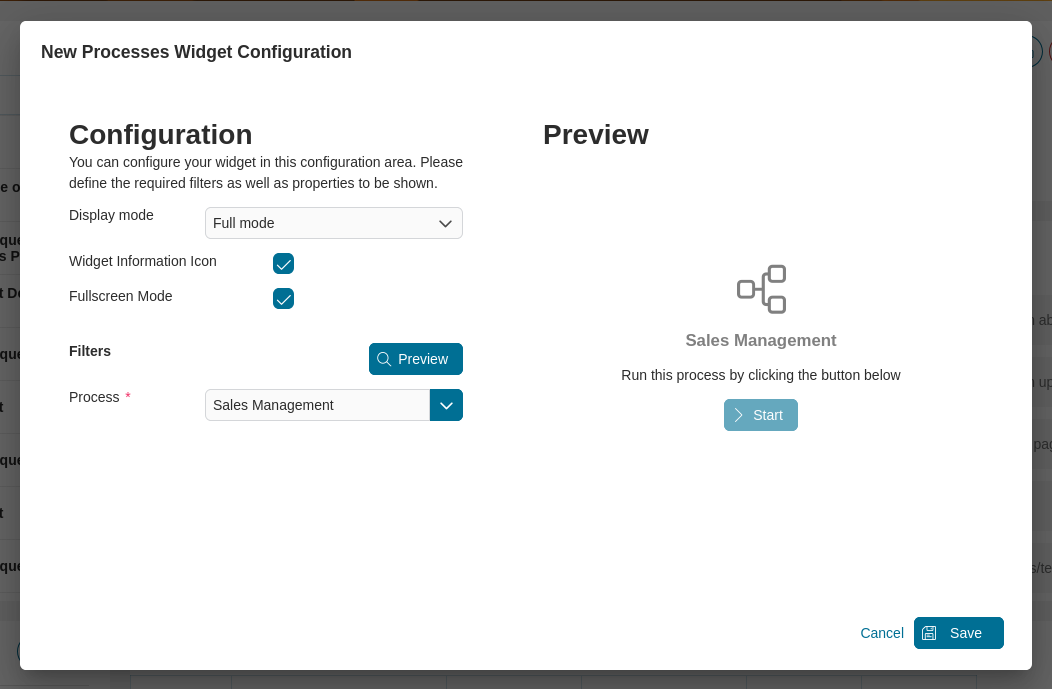Click the floppy disk icon on the Save button
The height and width of the screenshot is (689, 1052).
(x=930, y=632)
